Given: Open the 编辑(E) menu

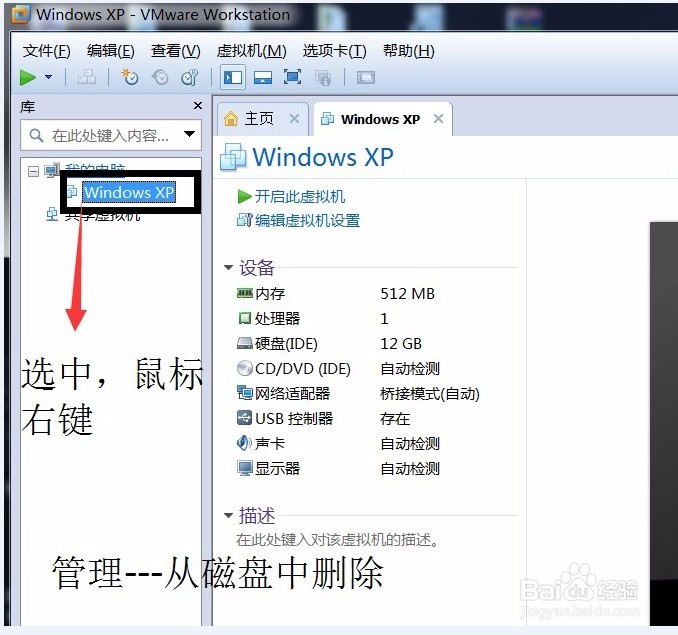Looking at the screenshot, I should click(x=111, y=51).
